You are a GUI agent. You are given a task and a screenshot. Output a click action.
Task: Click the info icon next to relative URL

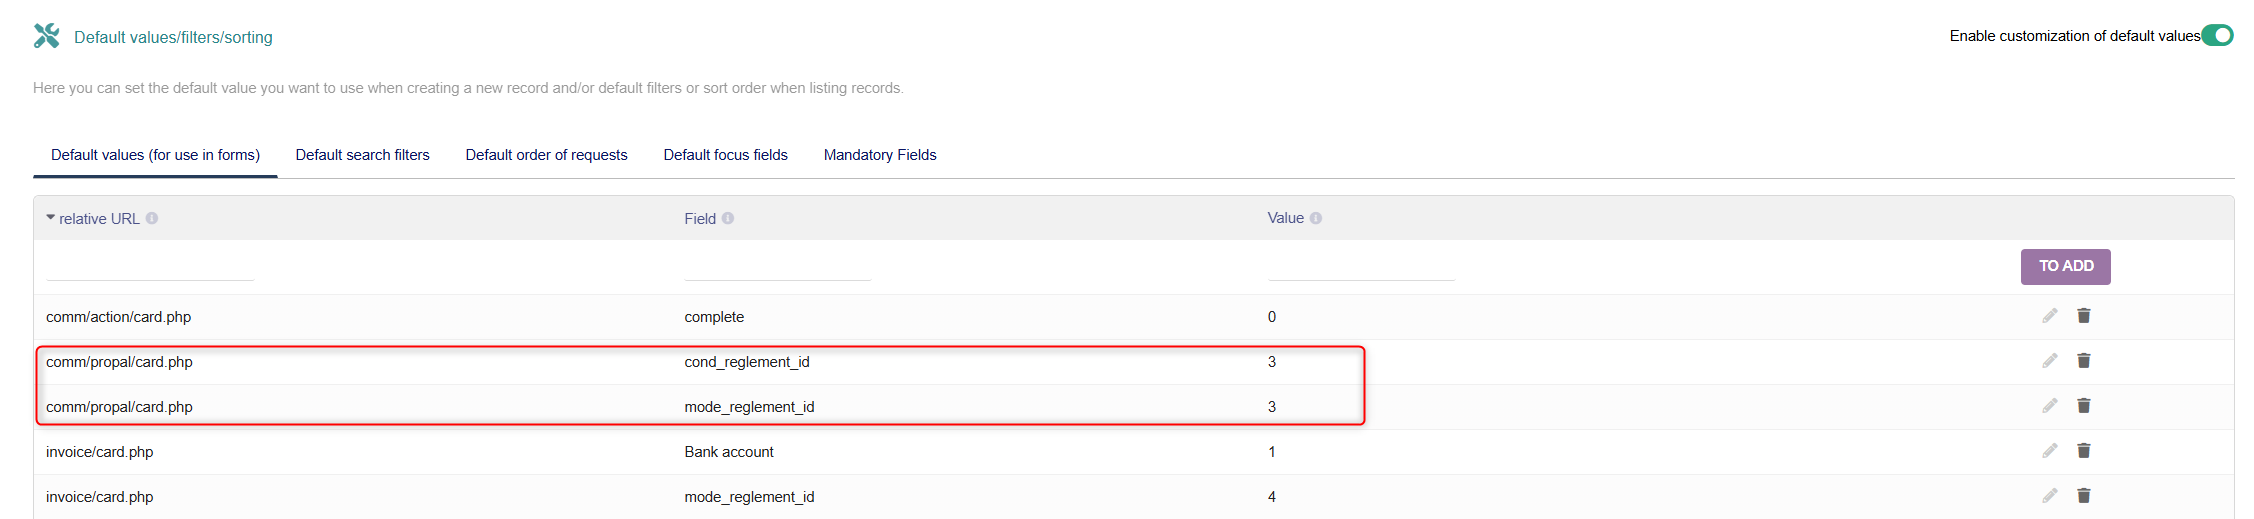point(152,218)
